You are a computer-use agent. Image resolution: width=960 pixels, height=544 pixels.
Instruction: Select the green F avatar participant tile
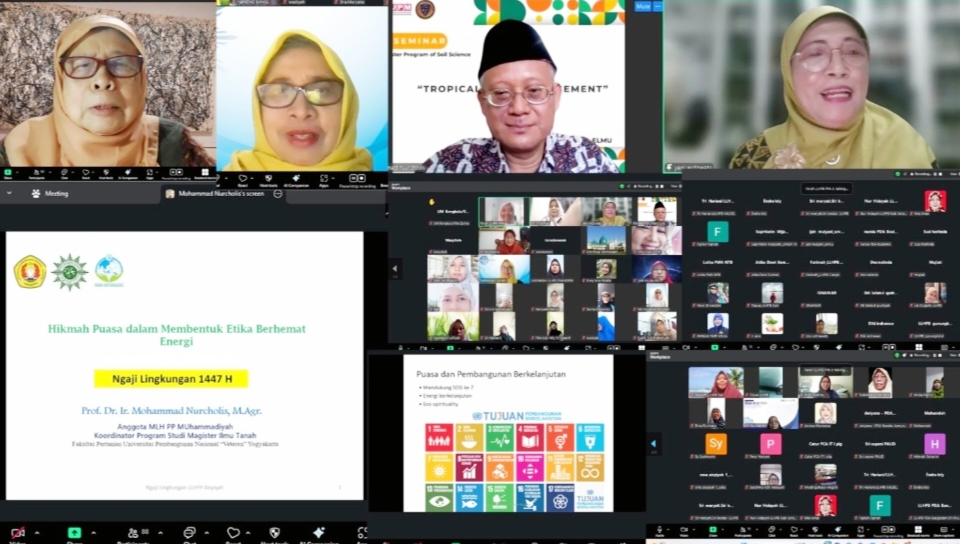click(718, 231)
